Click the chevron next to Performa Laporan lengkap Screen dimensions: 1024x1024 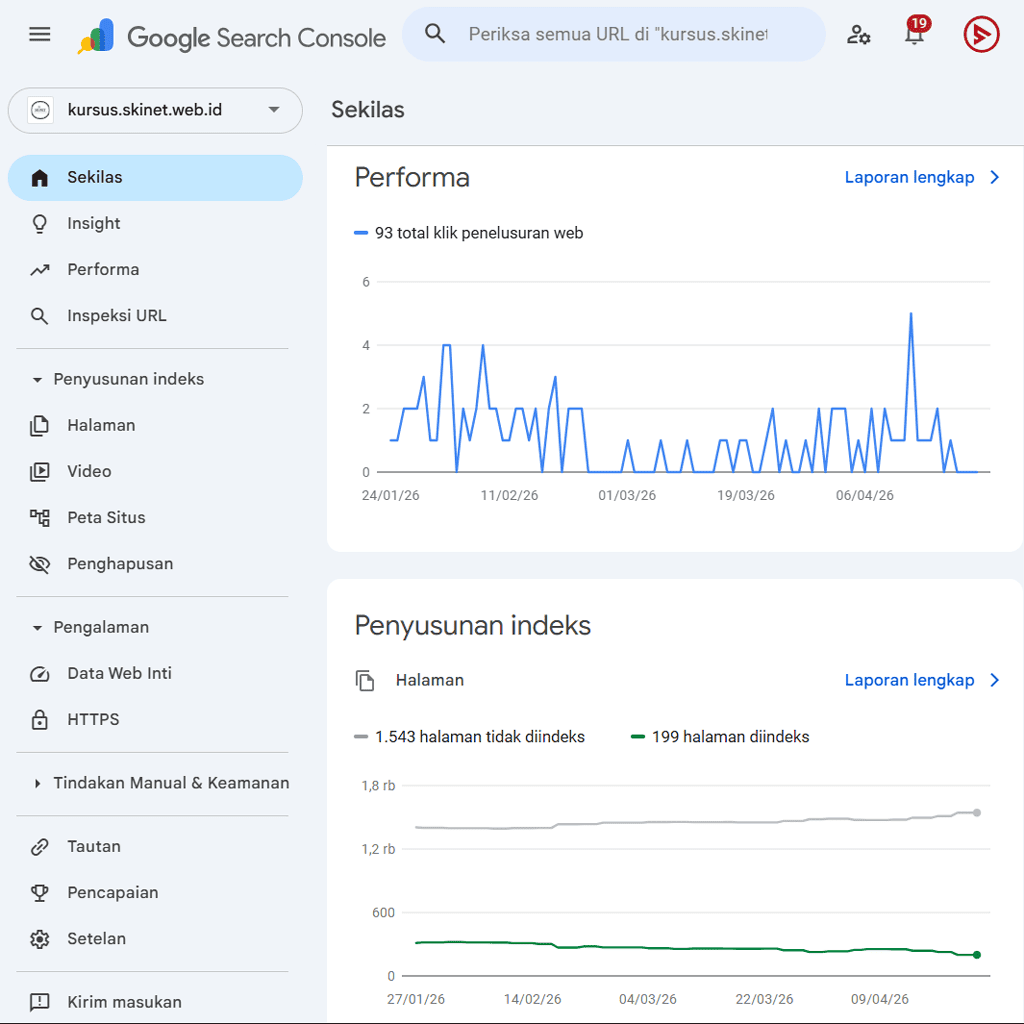pyautogui.click(x=995, y=178)
